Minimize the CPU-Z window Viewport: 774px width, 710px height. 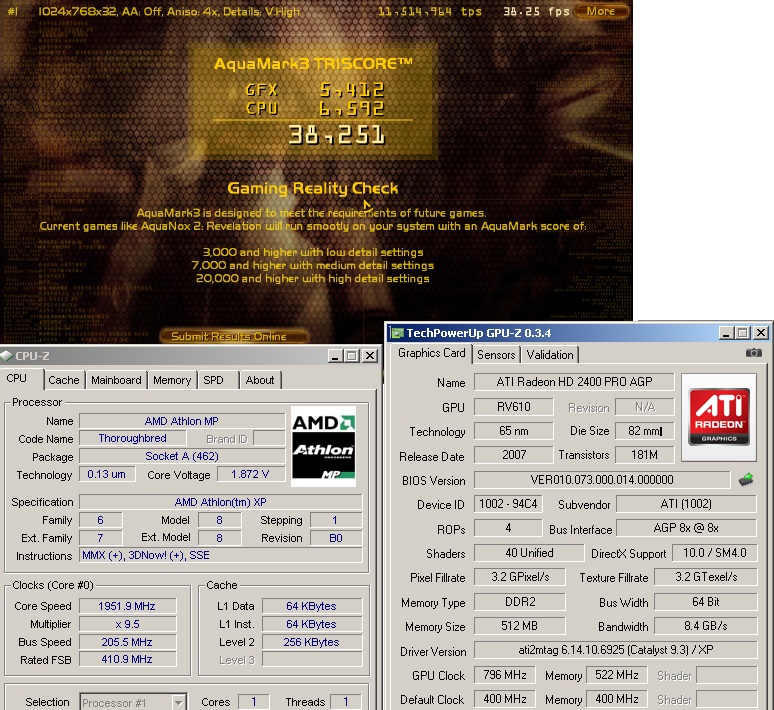(x=336, y=355)
